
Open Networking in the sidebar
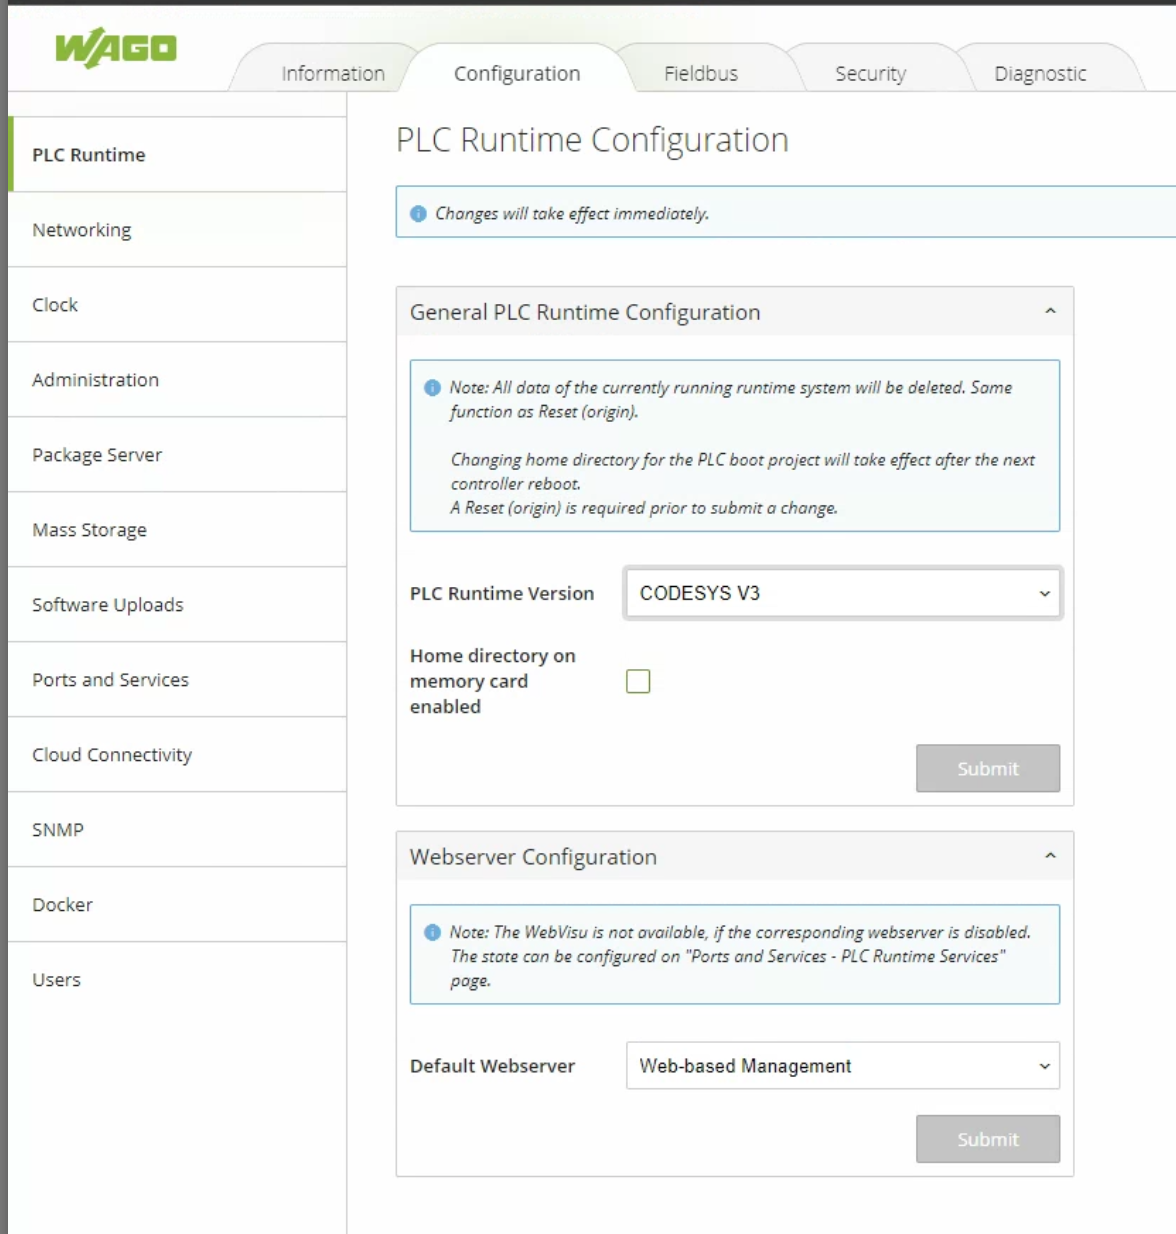[82, 230]
